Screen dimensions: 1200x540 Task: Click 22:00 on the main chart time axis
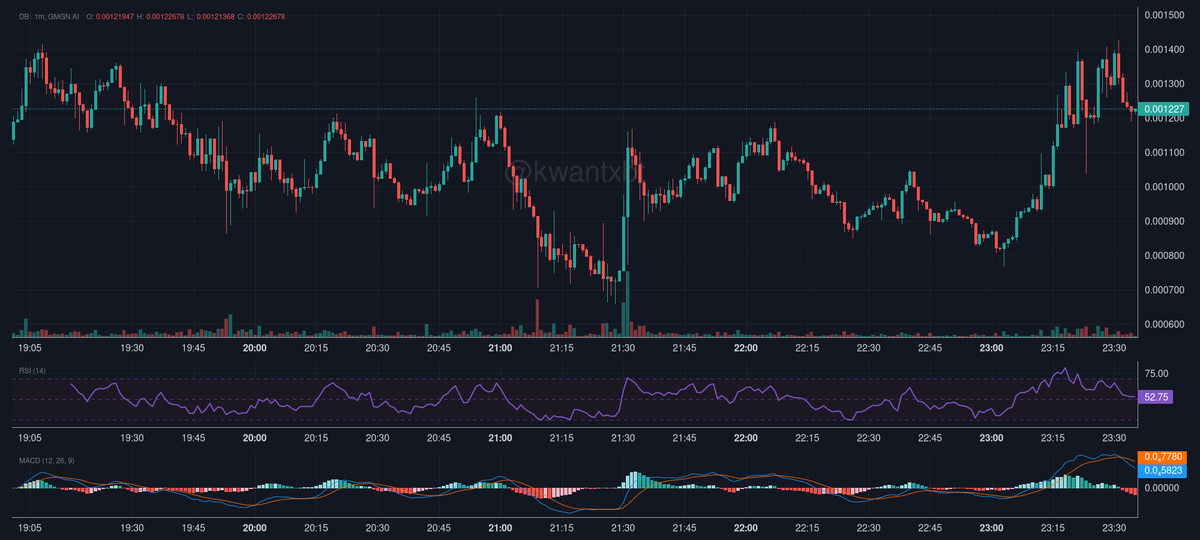745,348
